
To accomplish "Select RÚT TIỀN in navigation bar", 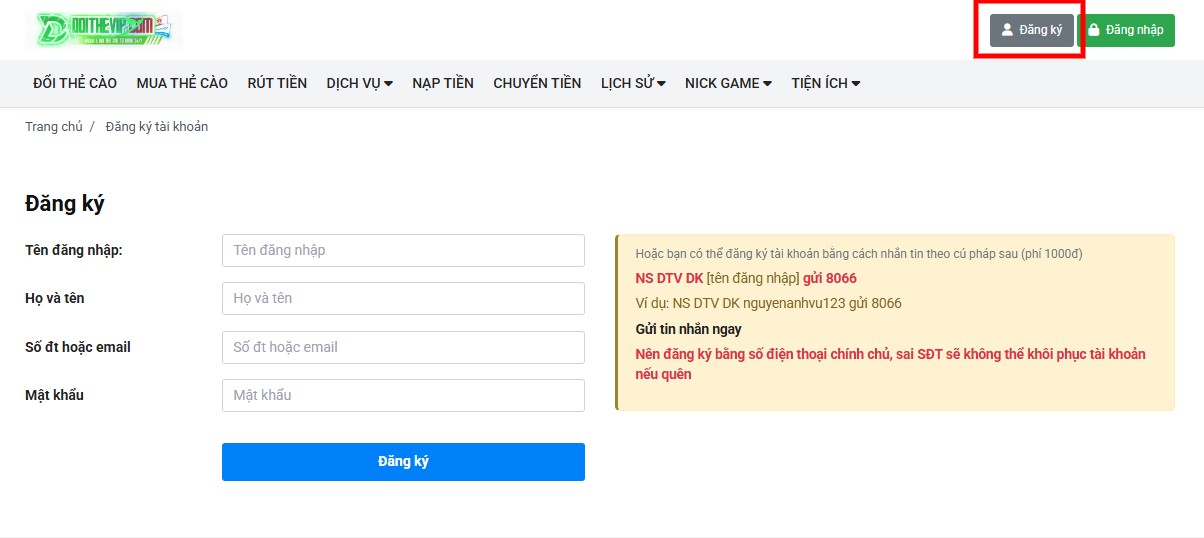I will [x=277, y=83].
